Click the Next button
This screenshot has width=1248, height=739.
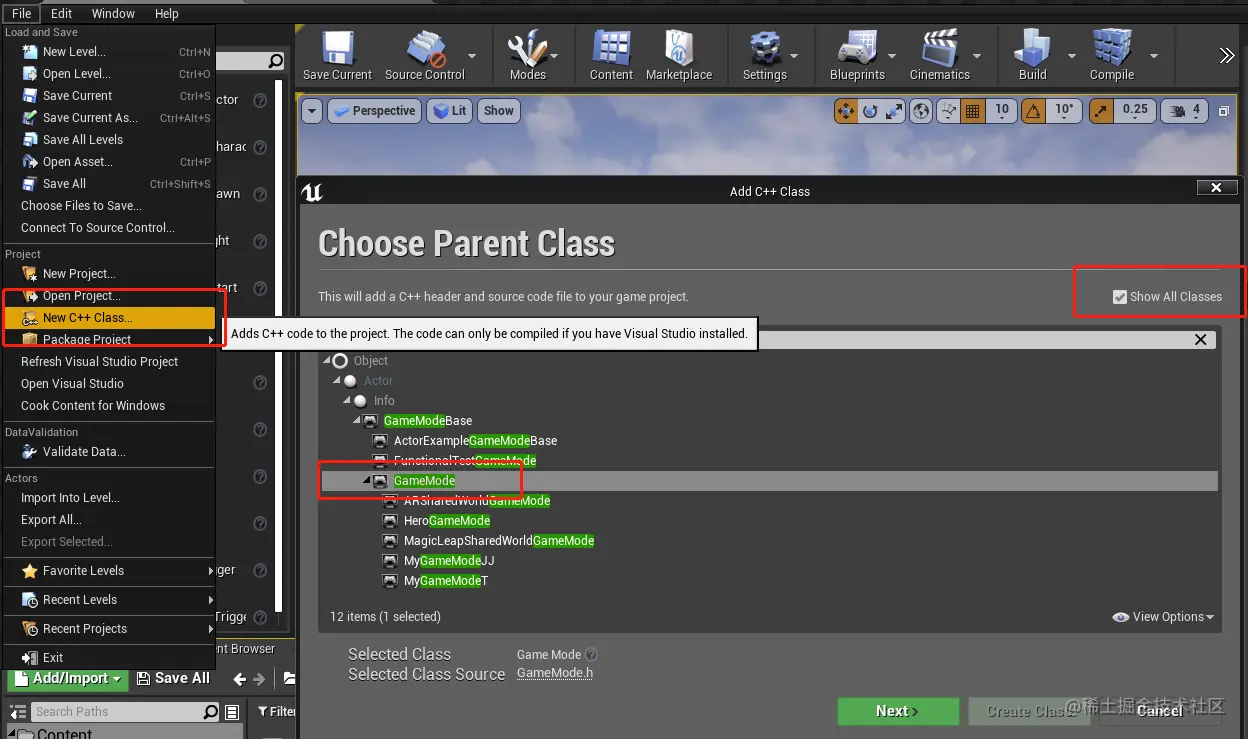tap(898, 711)
